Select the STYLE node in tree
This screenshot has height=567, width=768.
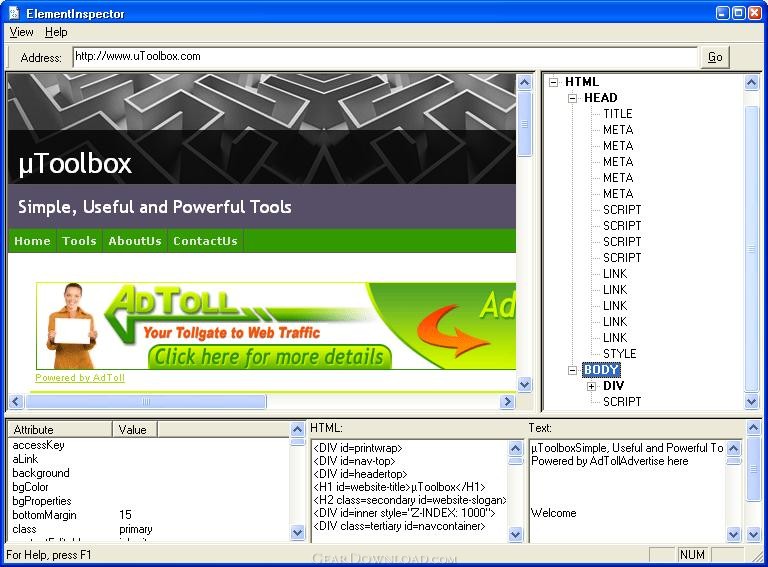(x=620, y=354)
